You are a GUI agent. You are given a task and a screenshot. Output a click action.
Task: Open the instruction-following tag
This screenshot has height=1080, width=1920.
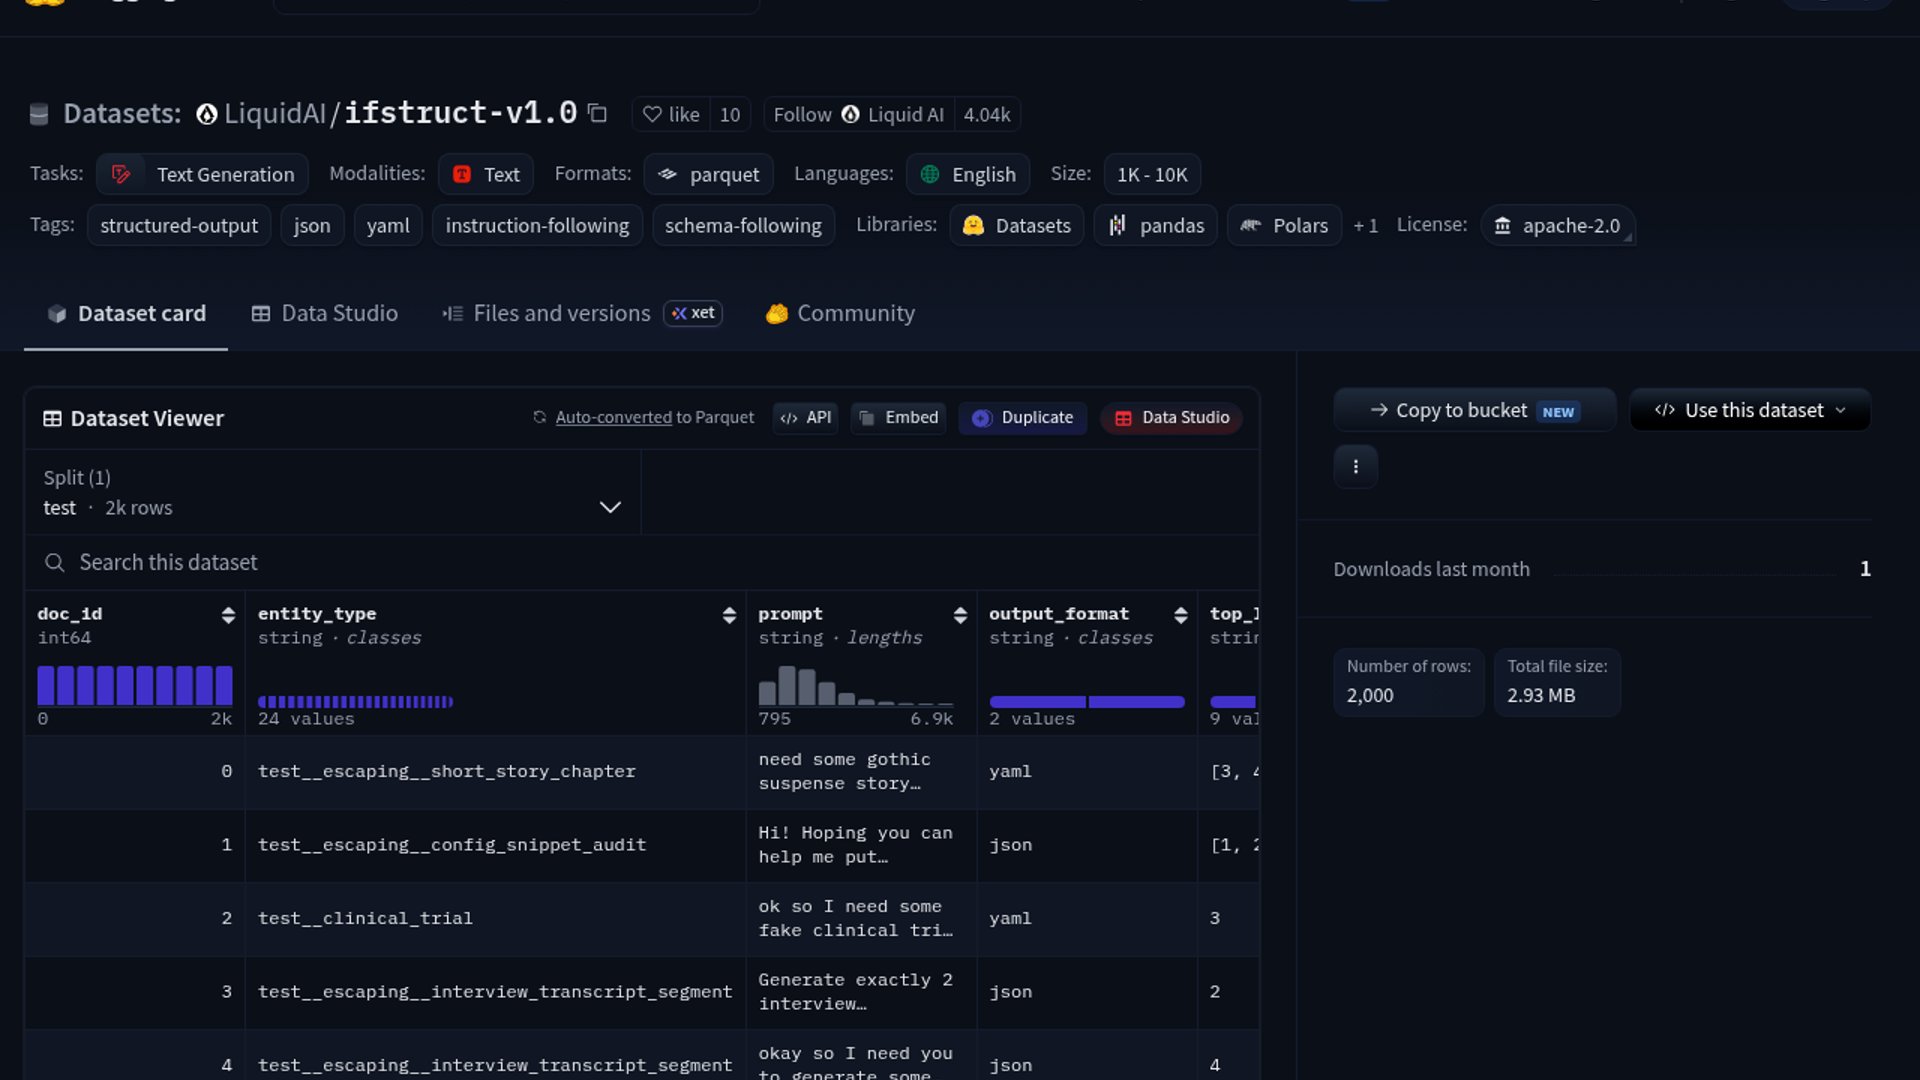pyautogui.click(x=537, y=225)
